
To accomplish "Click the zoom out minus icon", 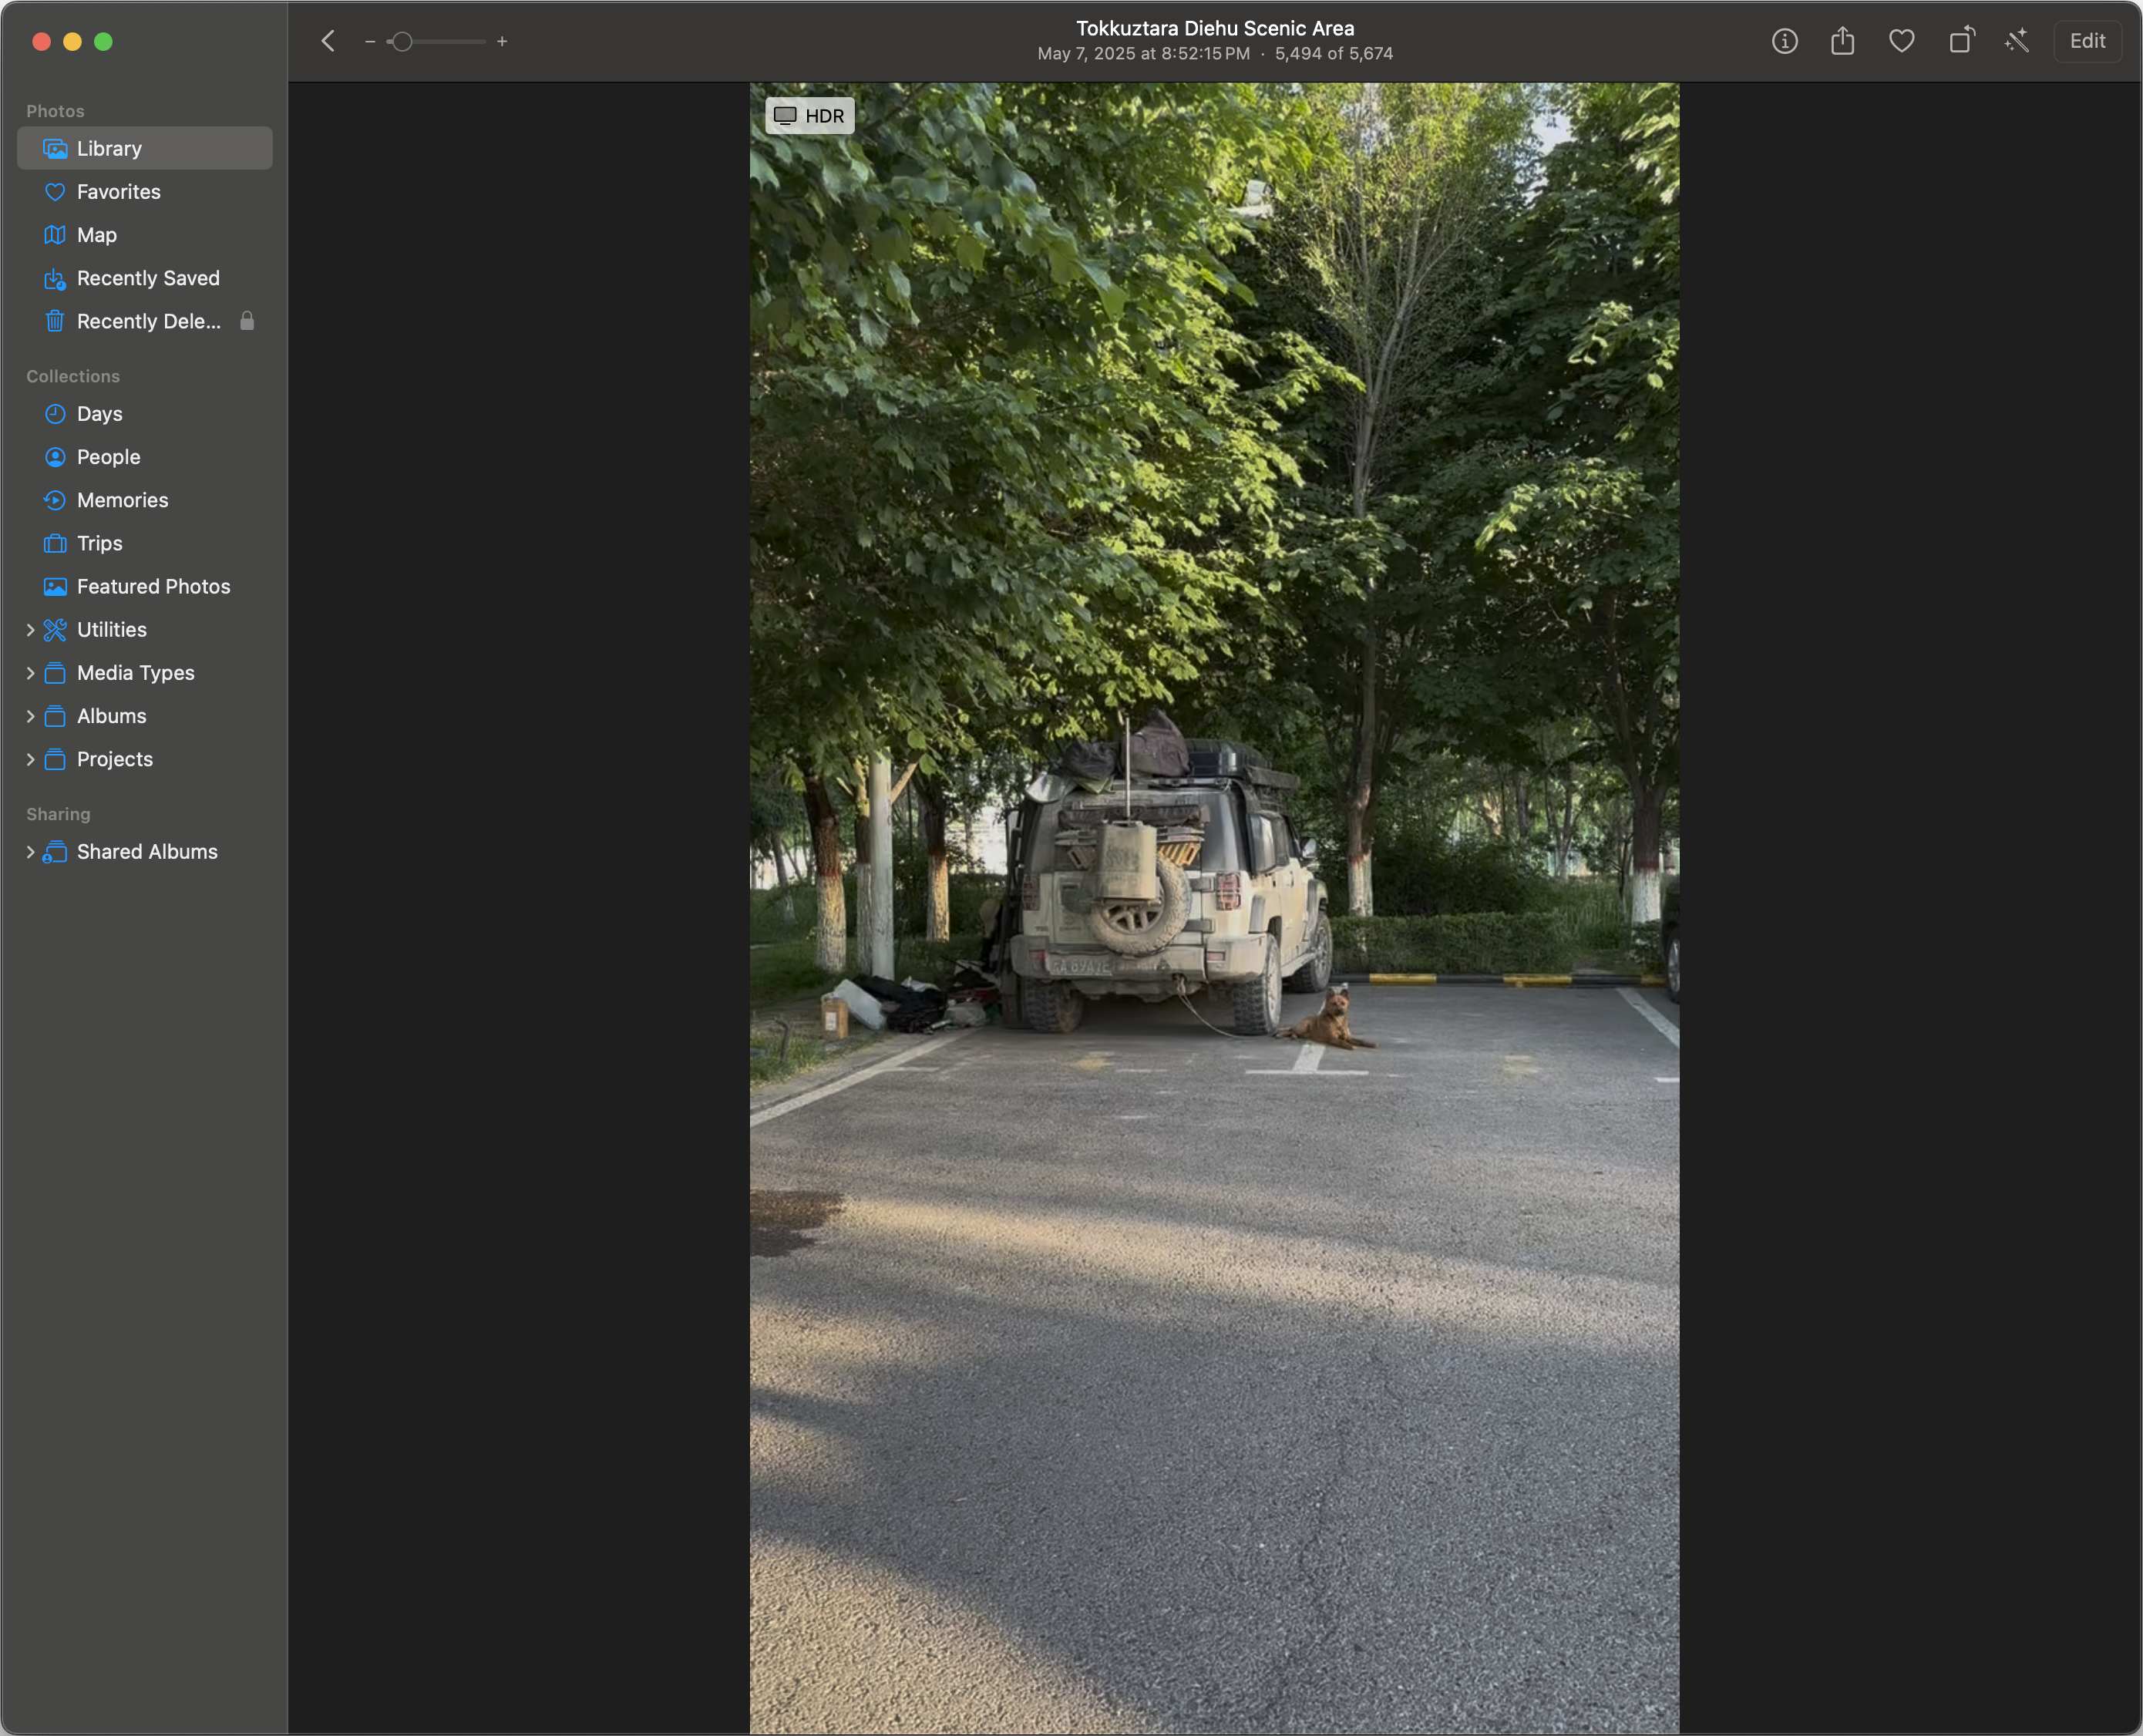I will [370, 42].
